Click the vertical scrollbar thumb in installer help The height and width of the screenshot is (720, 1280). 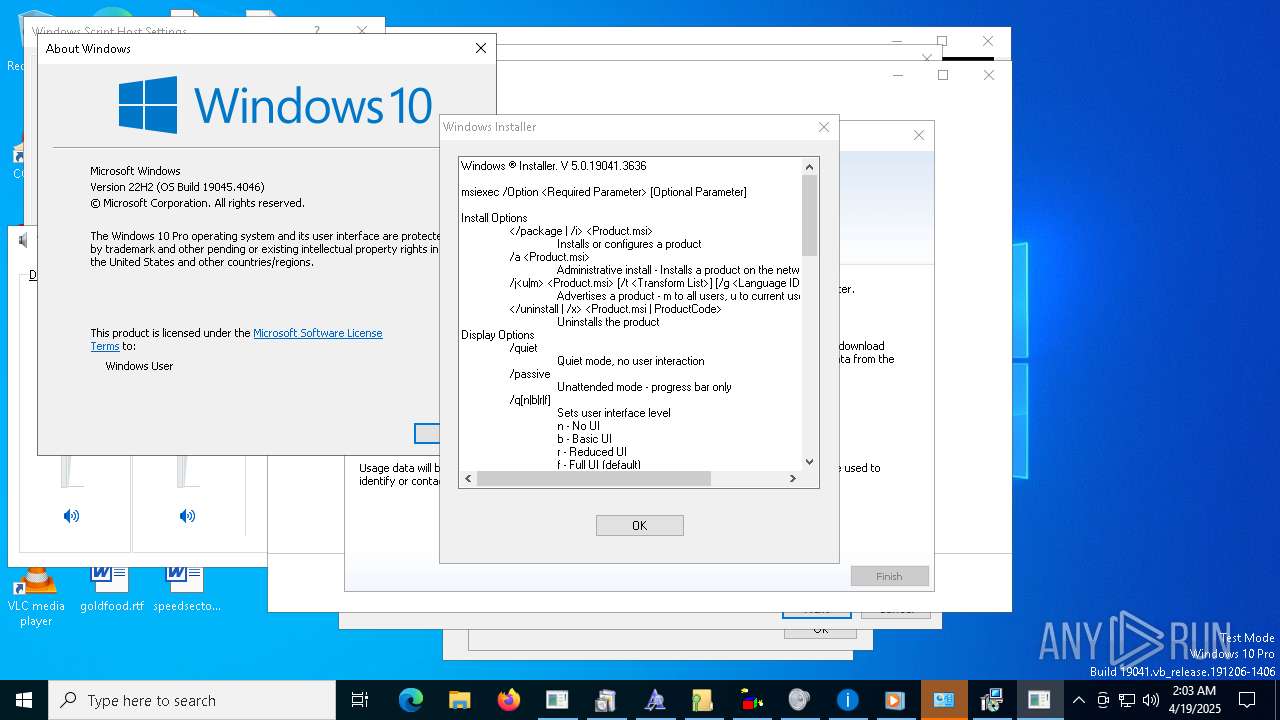tap(810, 215)
